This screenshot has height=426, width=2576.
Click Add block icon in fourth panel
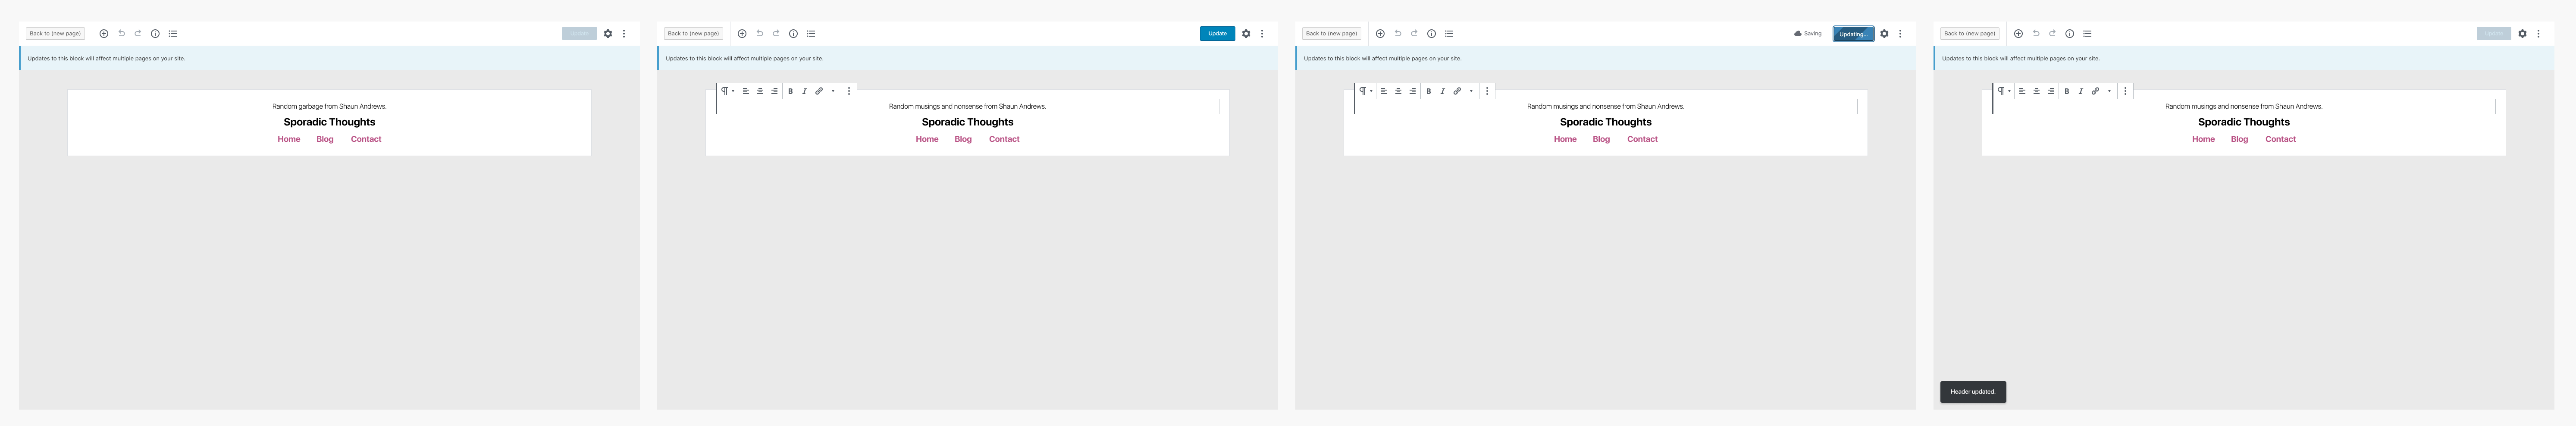coord(2018,34)
